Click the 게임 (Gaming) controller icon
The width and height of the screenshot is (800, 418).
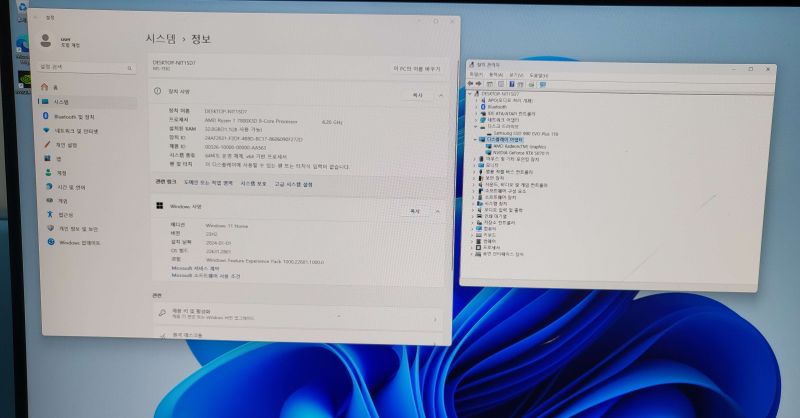[x=49, y=201]
